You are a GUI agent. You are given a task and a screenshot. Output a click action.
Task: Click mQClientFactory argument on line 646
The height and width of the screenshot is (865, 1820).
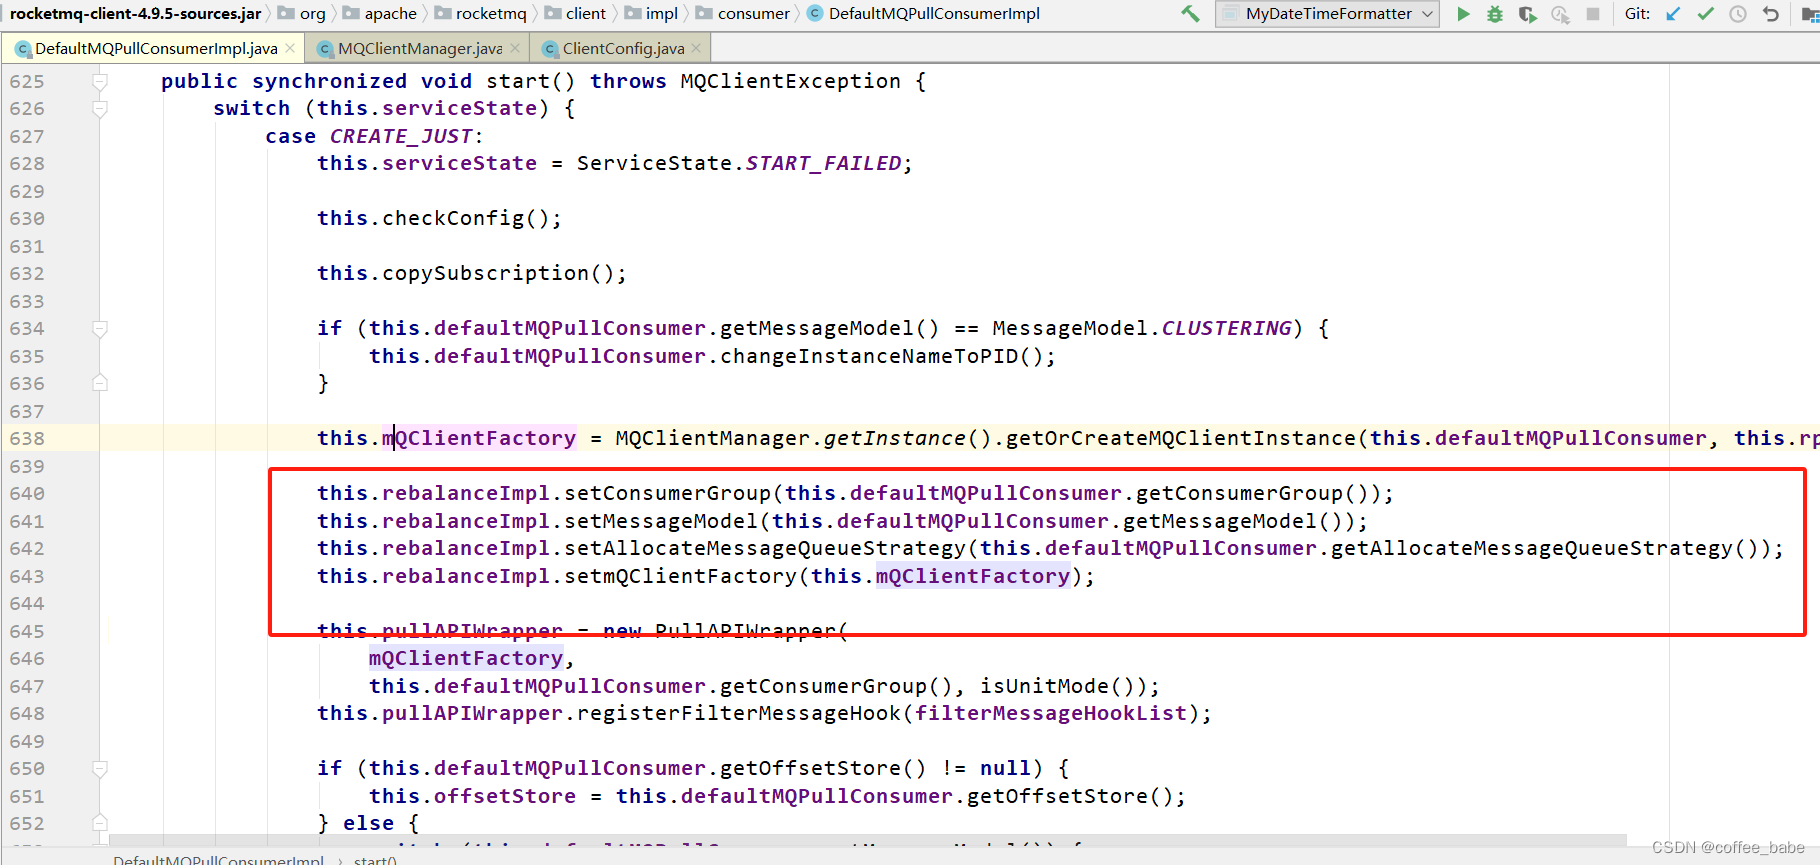466,658
